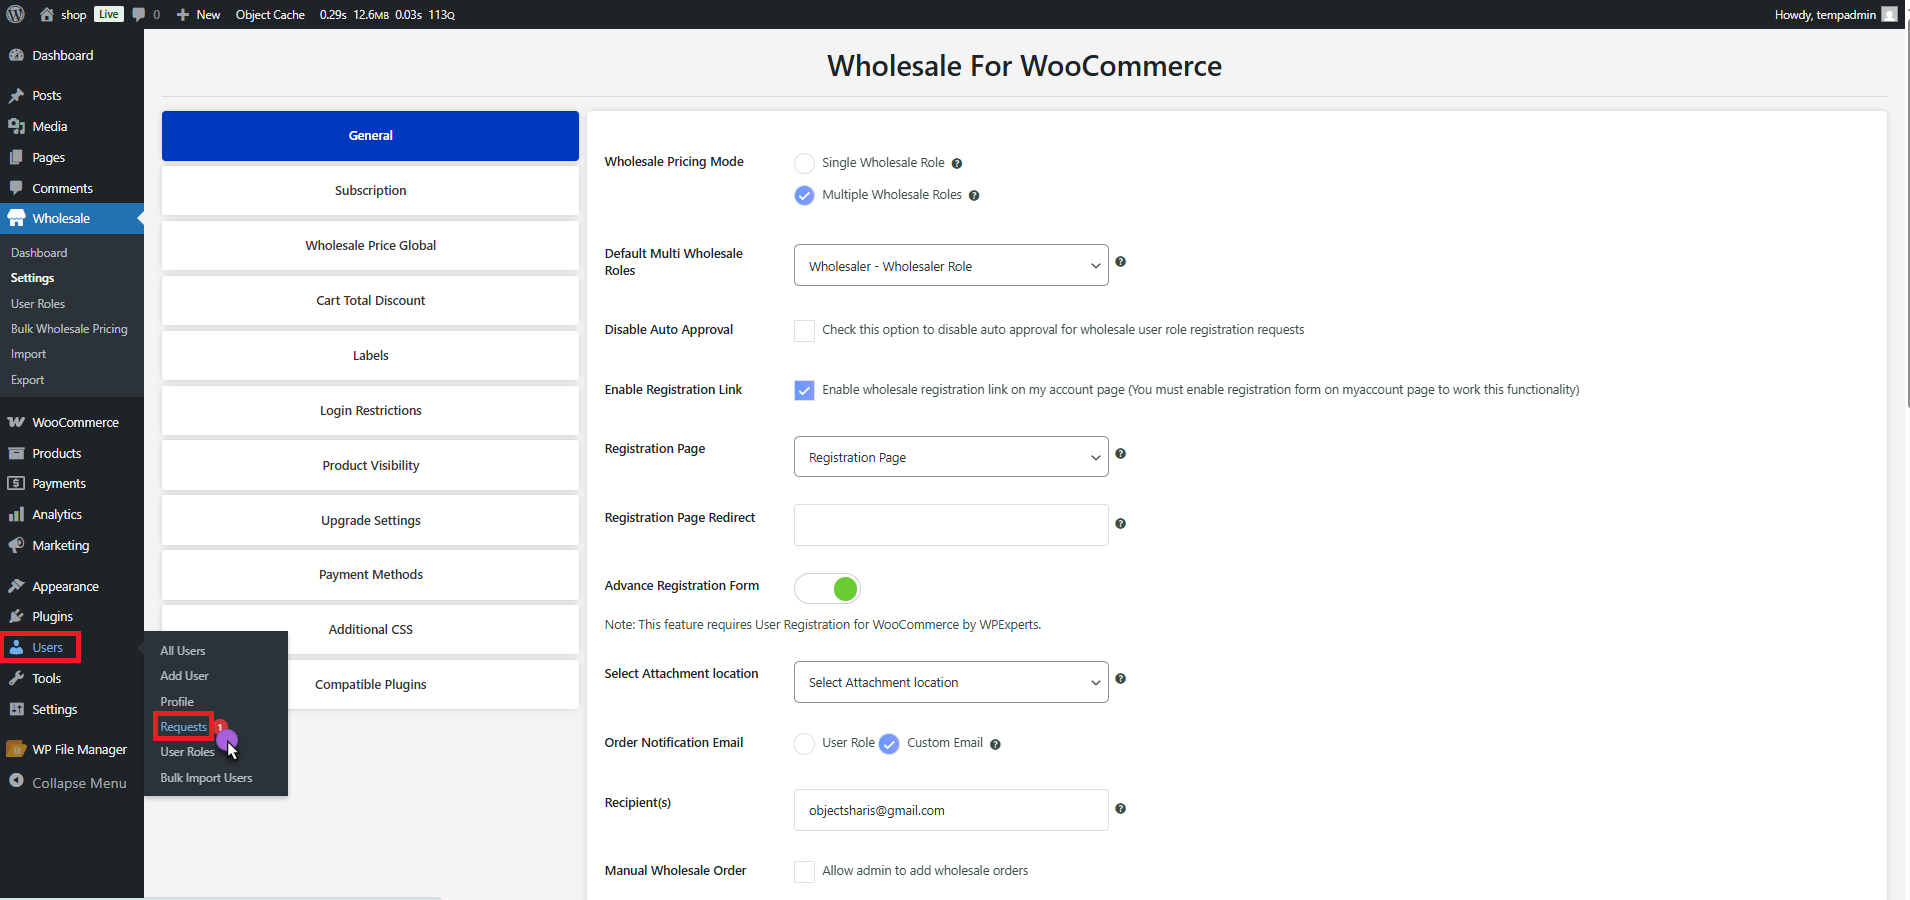Click the Registration Page Redirect input field

click(950, 525)
